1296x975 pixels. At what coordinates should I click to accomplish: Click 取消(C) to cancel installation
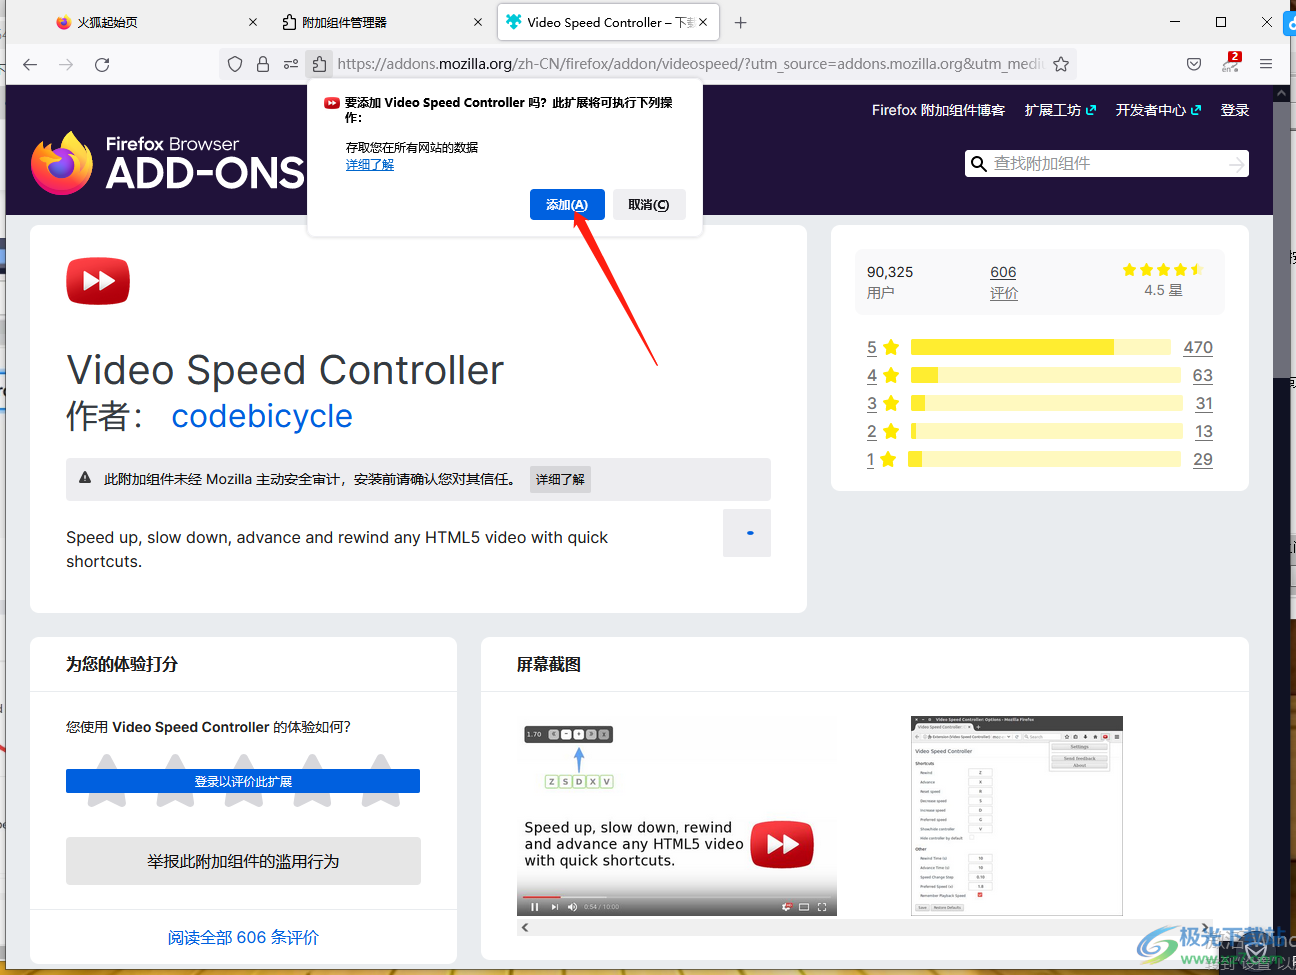[649, 204]
